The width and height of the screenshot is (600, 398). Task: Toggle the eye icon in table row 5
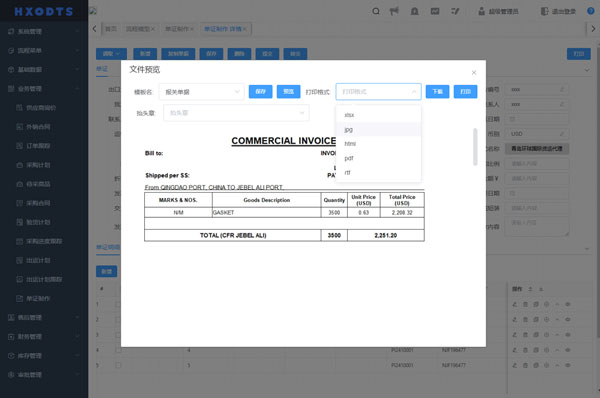(x=568, y=365)
